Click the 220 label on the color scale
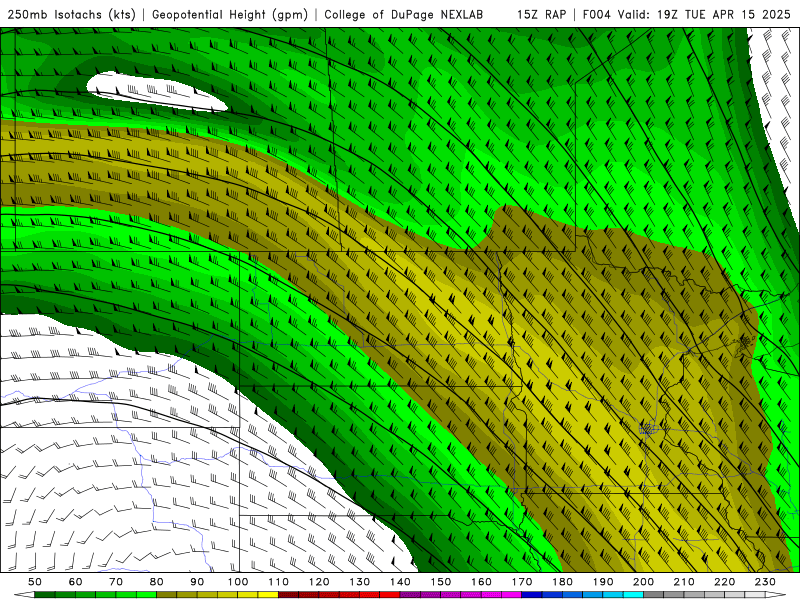The image size is (800, 600). coord(724,582)
